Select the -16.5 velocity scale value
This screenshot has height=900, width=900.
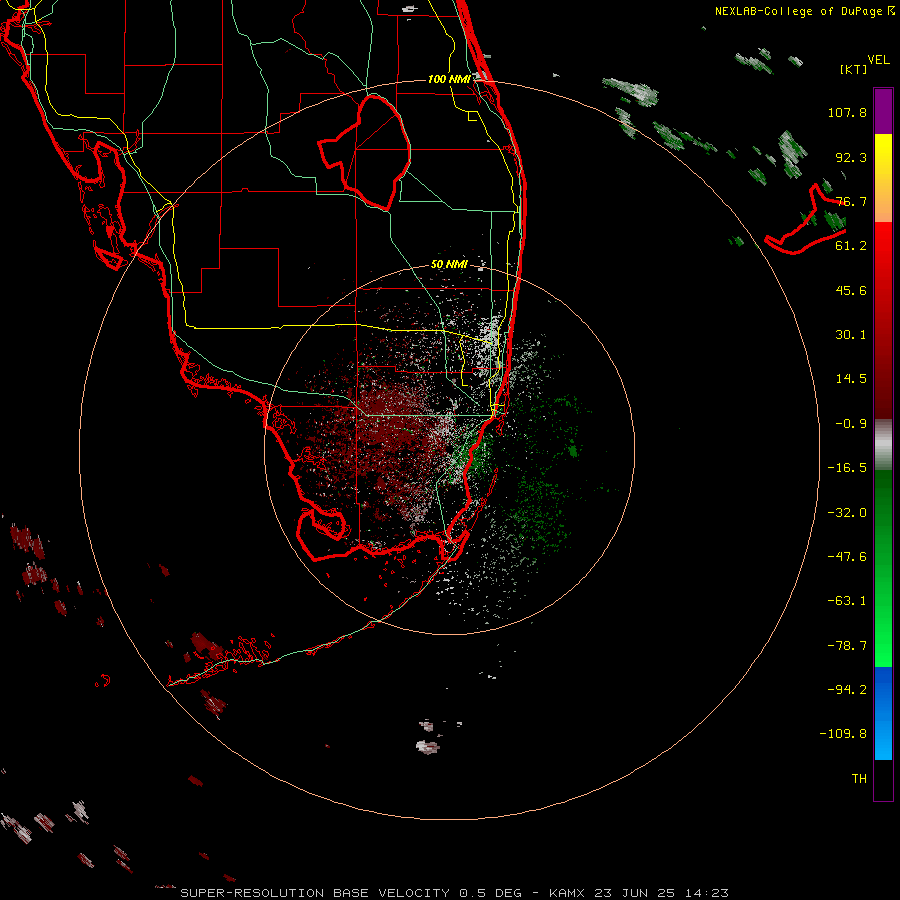pos(847,468)
